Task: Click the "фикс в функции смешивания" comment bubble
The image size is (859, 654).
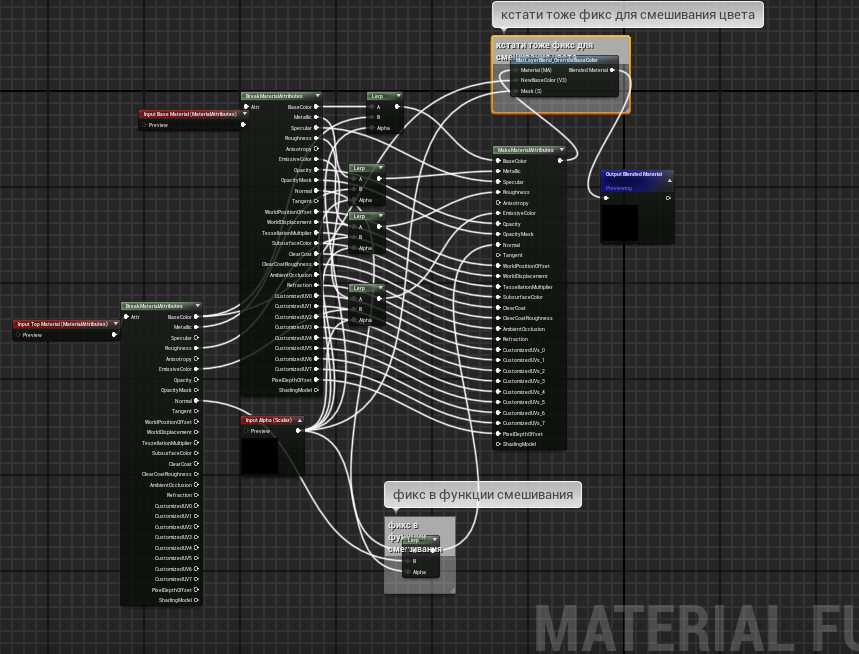Action: point(483,494)
